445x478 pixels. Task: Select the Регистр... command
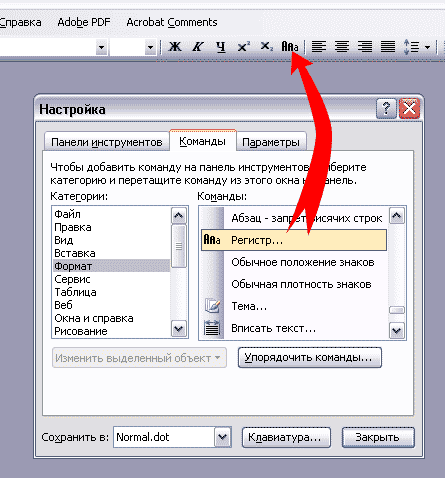tap(294, 240)
